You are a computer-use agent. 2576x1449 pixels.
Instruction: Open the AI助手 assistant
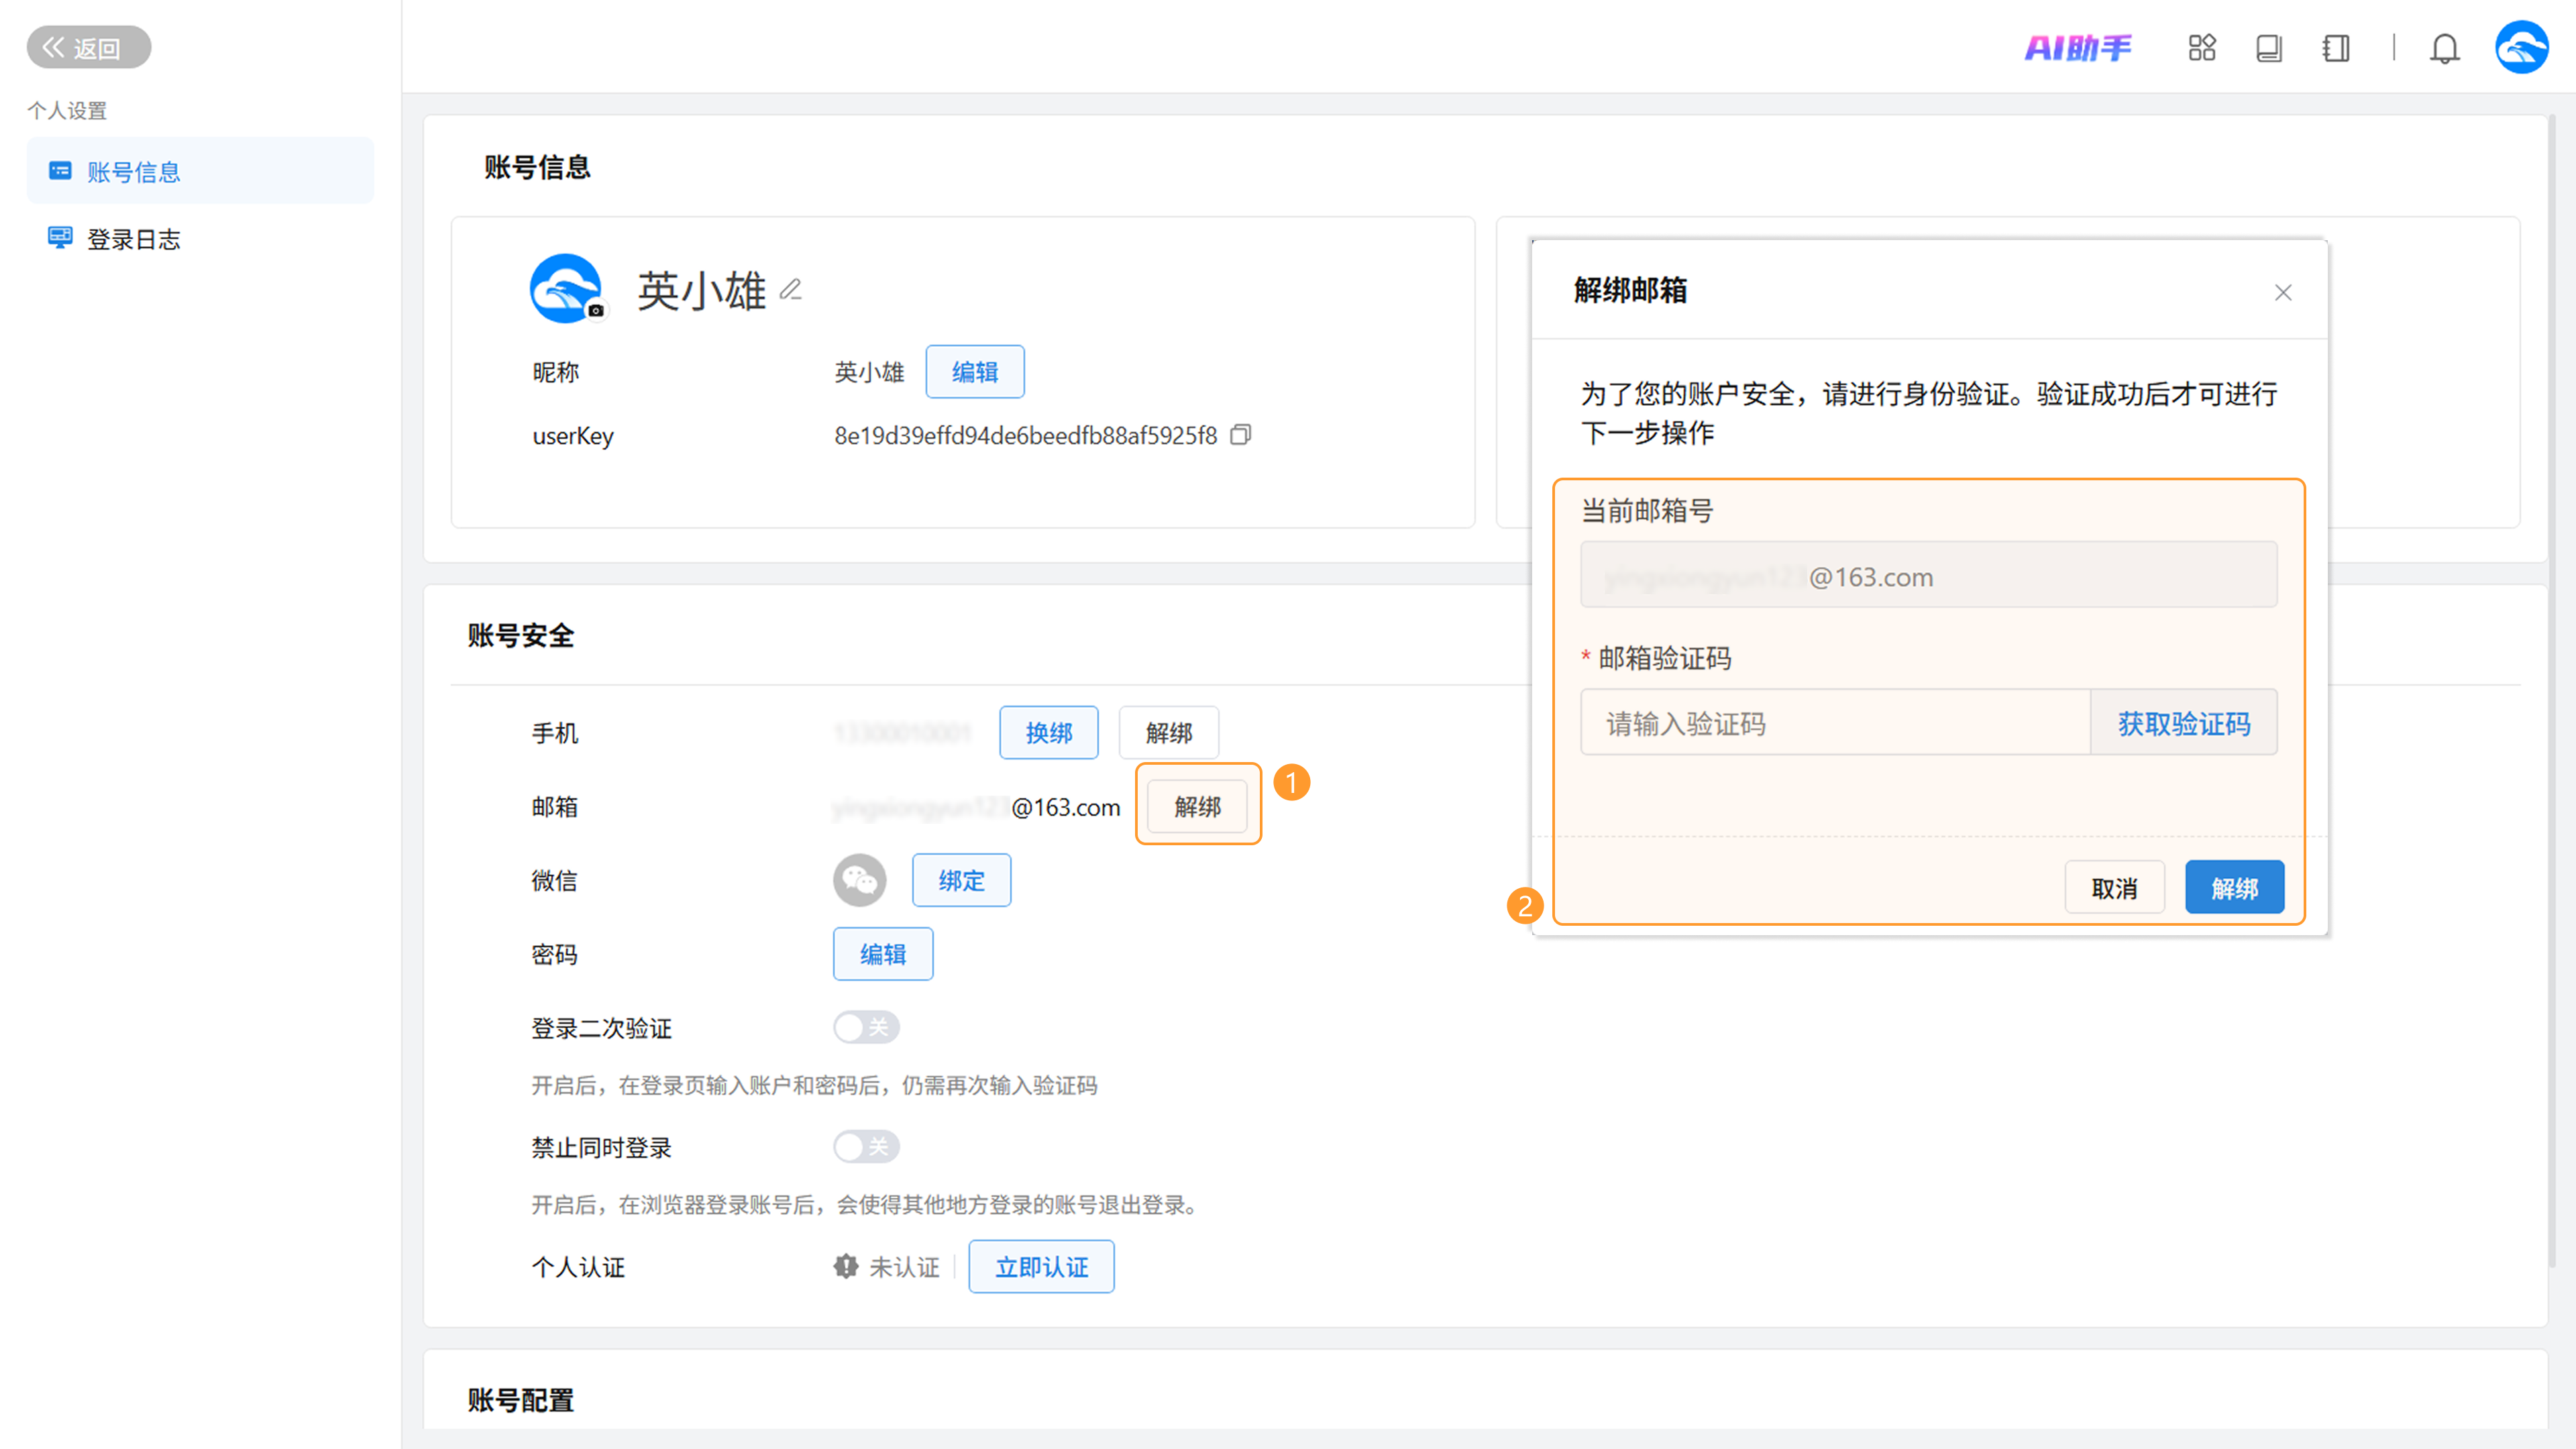click(2077, 47)
